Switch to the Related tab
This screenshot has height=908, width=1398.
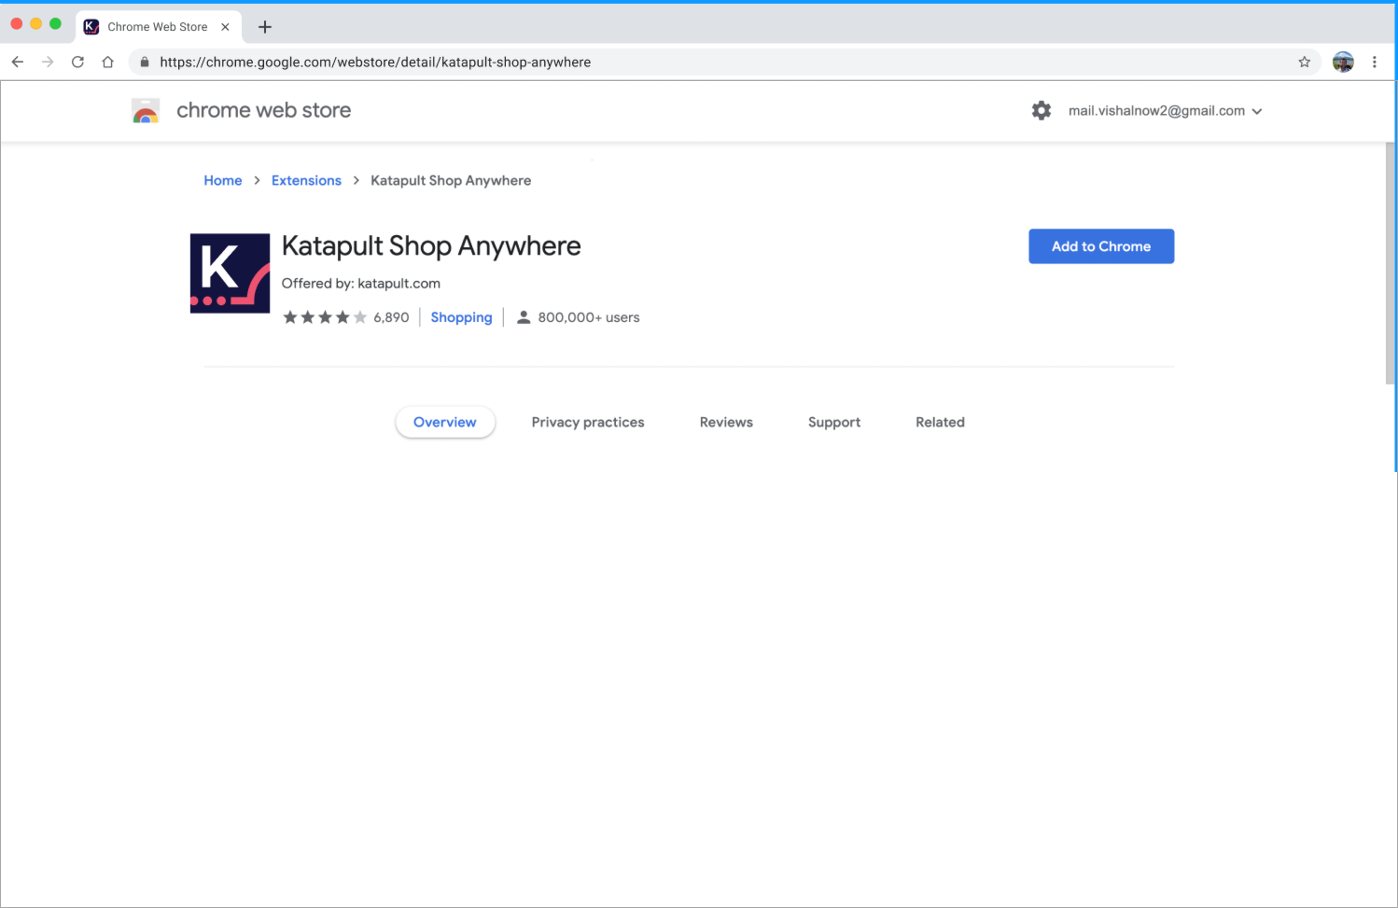tap(940, 422)
